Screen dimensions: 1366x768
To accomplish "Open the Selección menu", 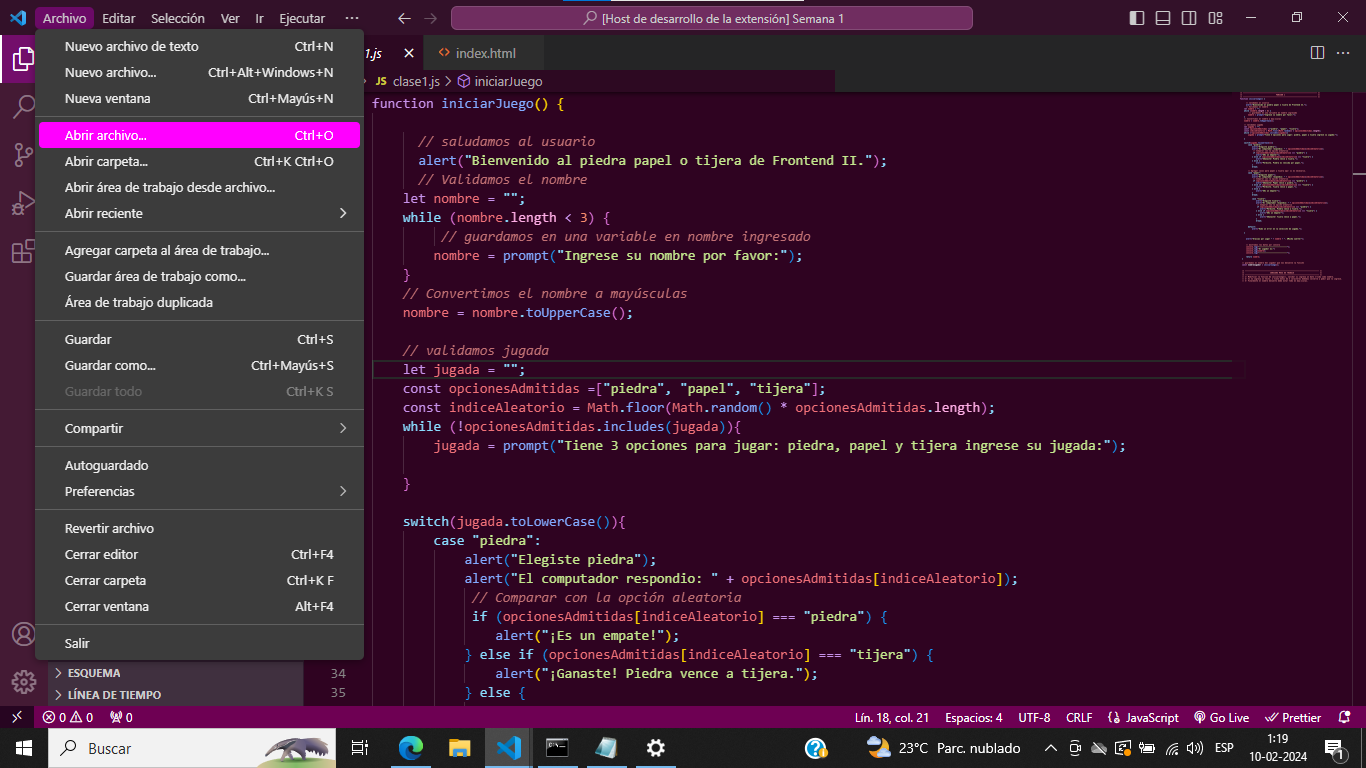I will pyautogui.click(x=178, y=18).
